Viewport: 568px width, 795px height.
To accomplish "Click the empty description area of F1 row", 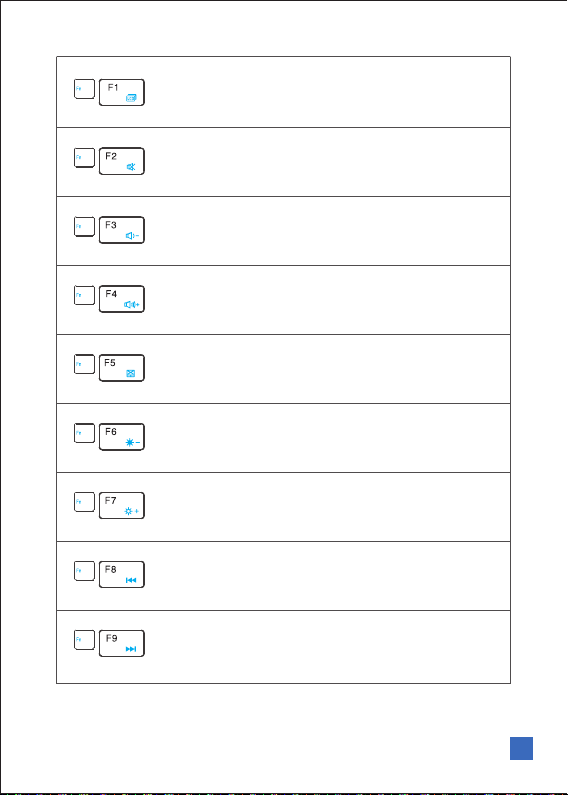I will (328, 92).
